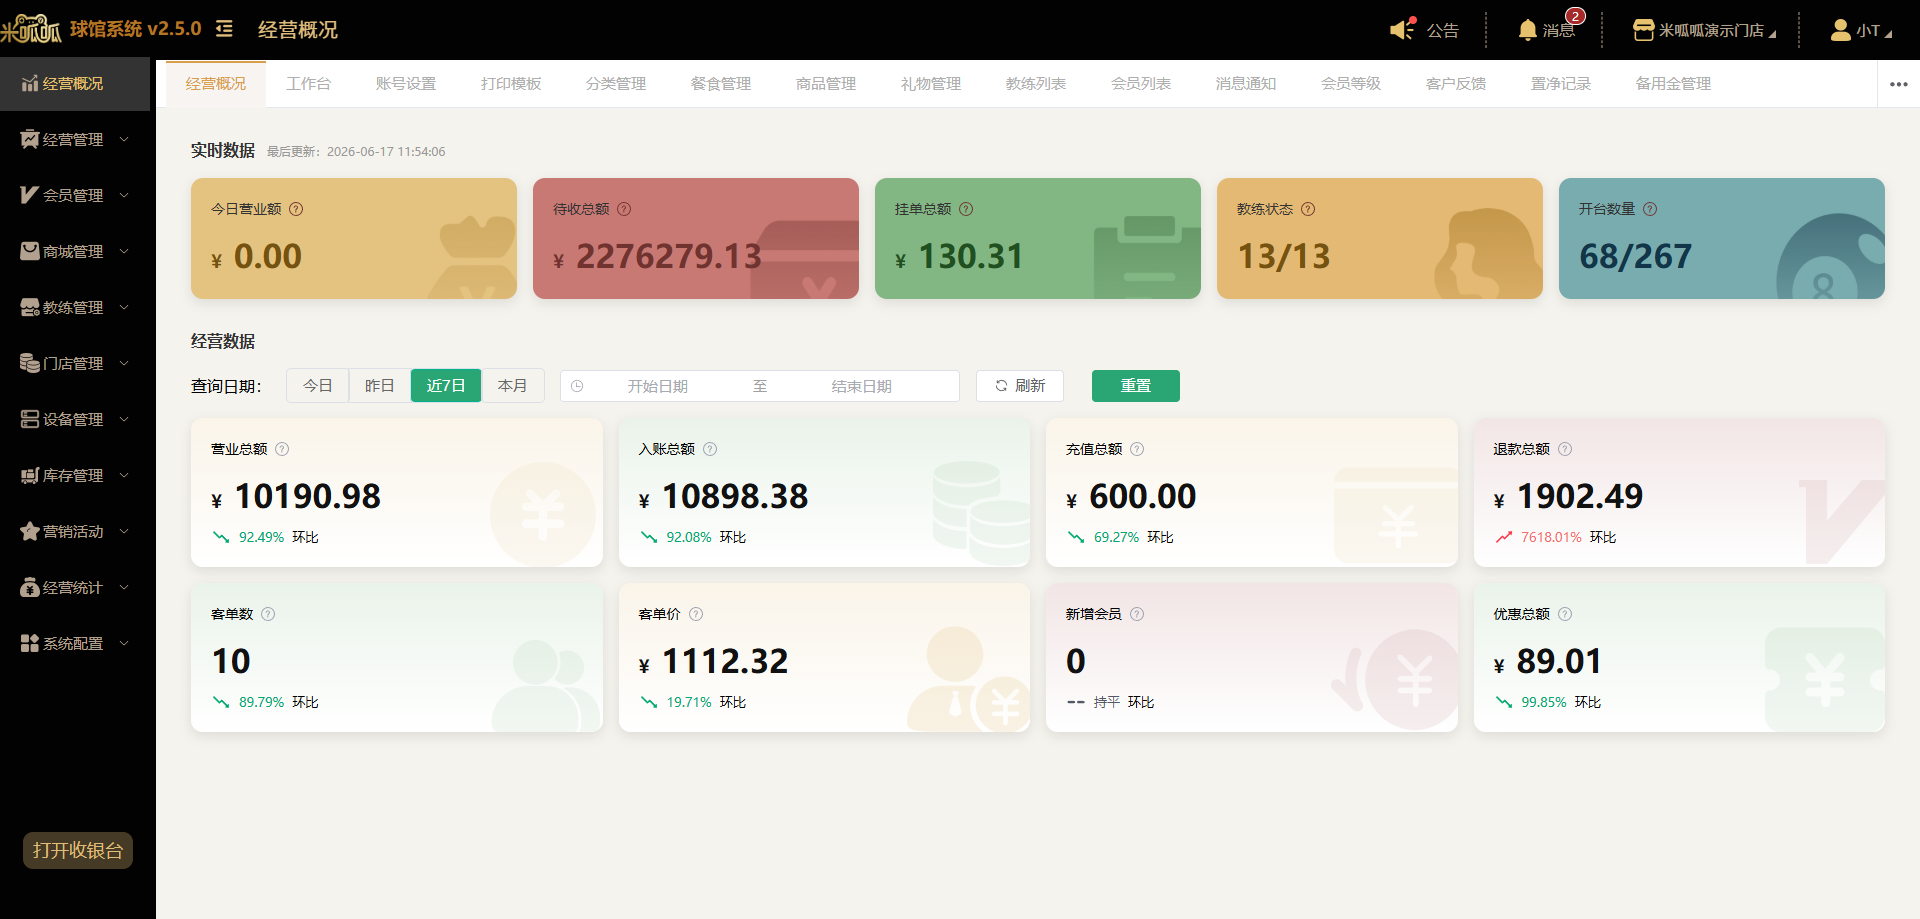1920x919 pixels.
Task: Expand the 会员管理 sidebar menu
Action: pos(75,195)
